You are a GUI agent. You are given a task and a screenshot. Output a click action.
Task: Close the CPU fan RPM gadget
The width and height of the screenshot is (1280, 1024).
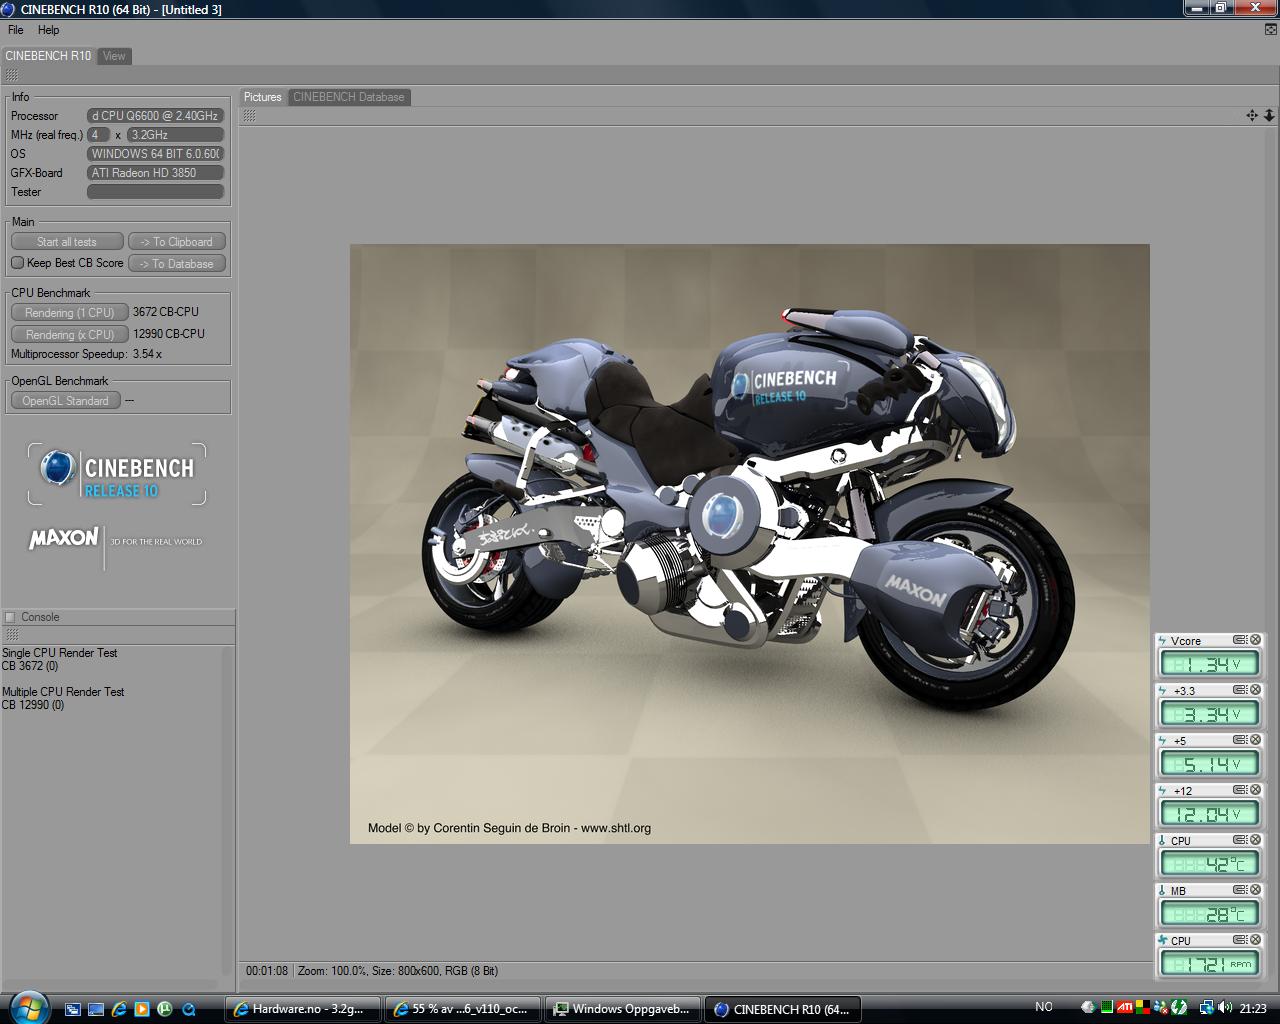pyautogui.click(x=1255, y=940)
